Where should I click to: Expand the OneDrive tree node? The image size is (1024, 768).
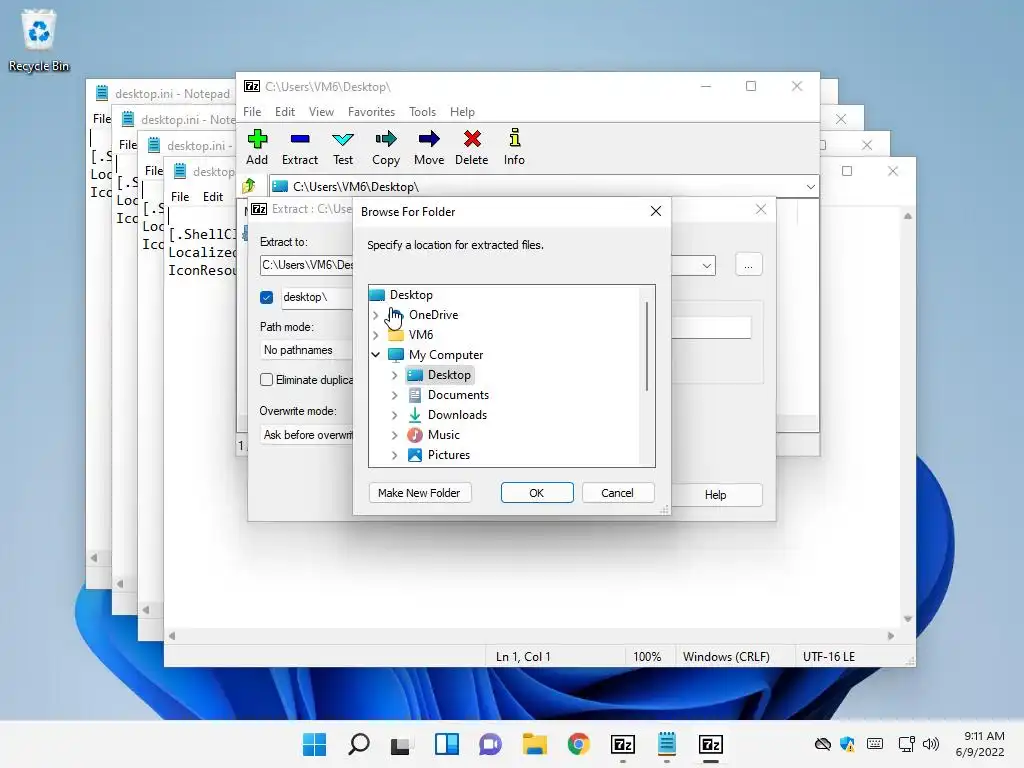pyautogui.click(x=376, y=315)
